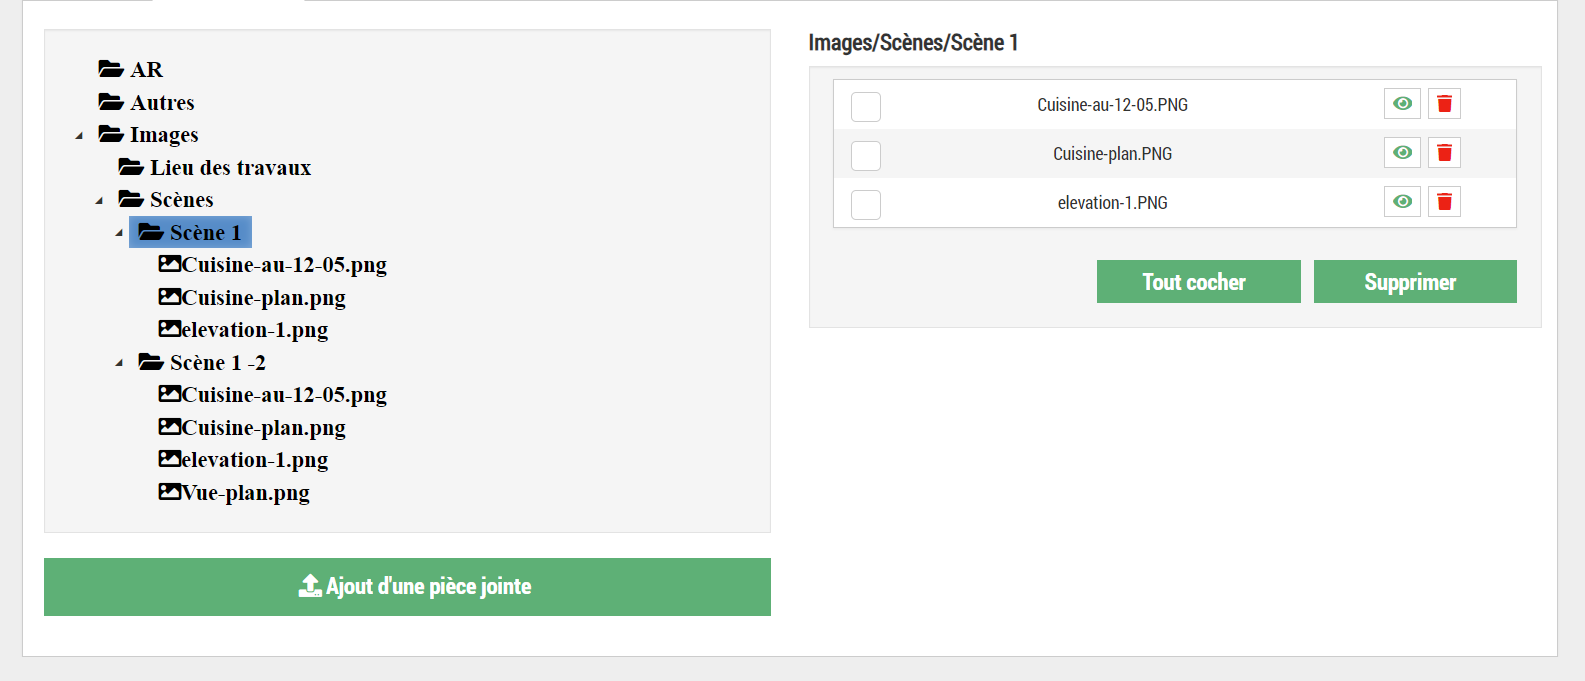Screen dimensions: 1585x681
Task: Click the red trash icon for Cuisine-au-12-05.PNG
Action: (1444, 104)
